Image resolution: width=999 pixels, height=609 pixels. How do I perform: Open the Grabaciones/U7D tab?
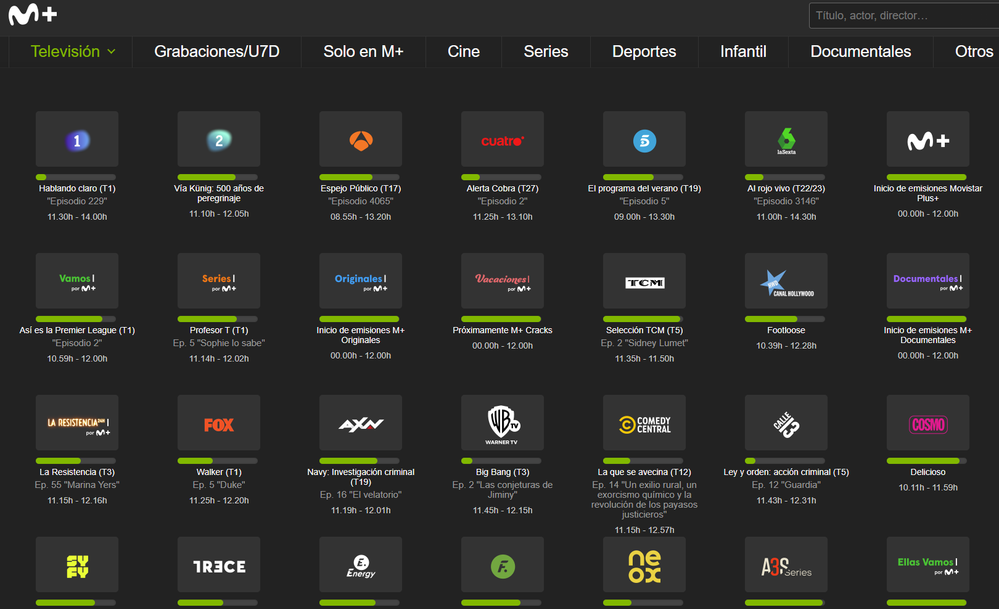[217, 51]
